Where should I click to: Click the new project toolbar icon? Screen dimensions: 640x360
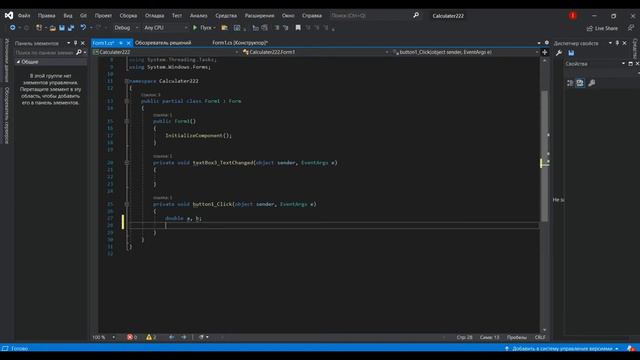click(39, 28)
